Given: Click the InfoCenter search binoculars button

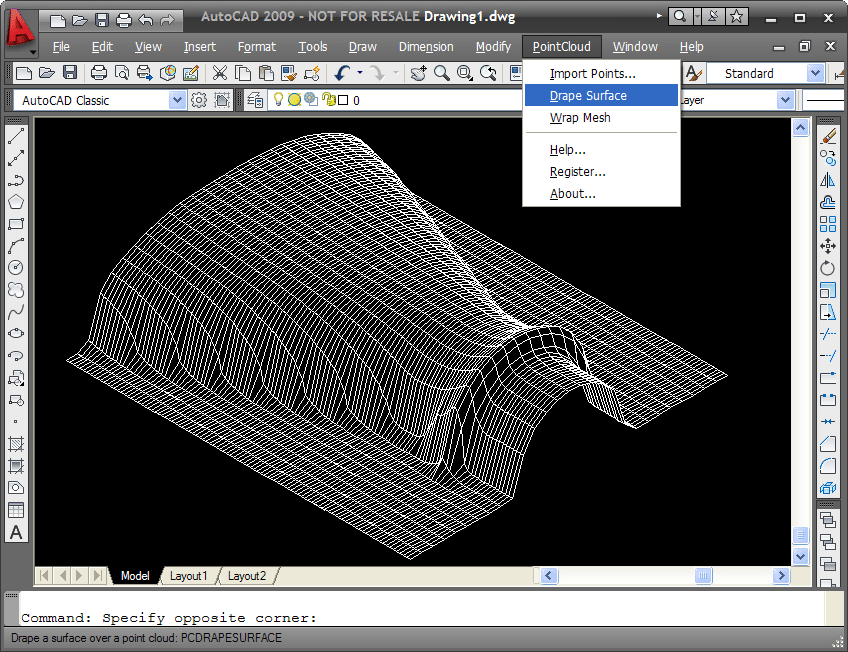Looking at the screenshot, I should coord(680,17).
